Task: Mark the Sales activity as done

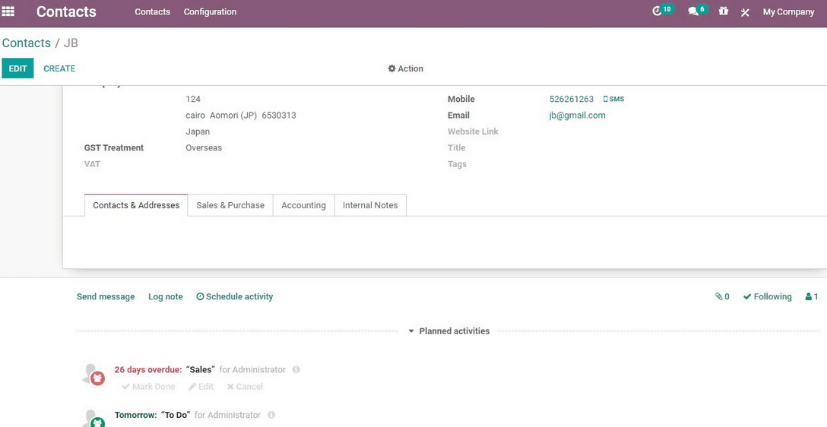Action: pyautogui.click(x=148, y=387)
